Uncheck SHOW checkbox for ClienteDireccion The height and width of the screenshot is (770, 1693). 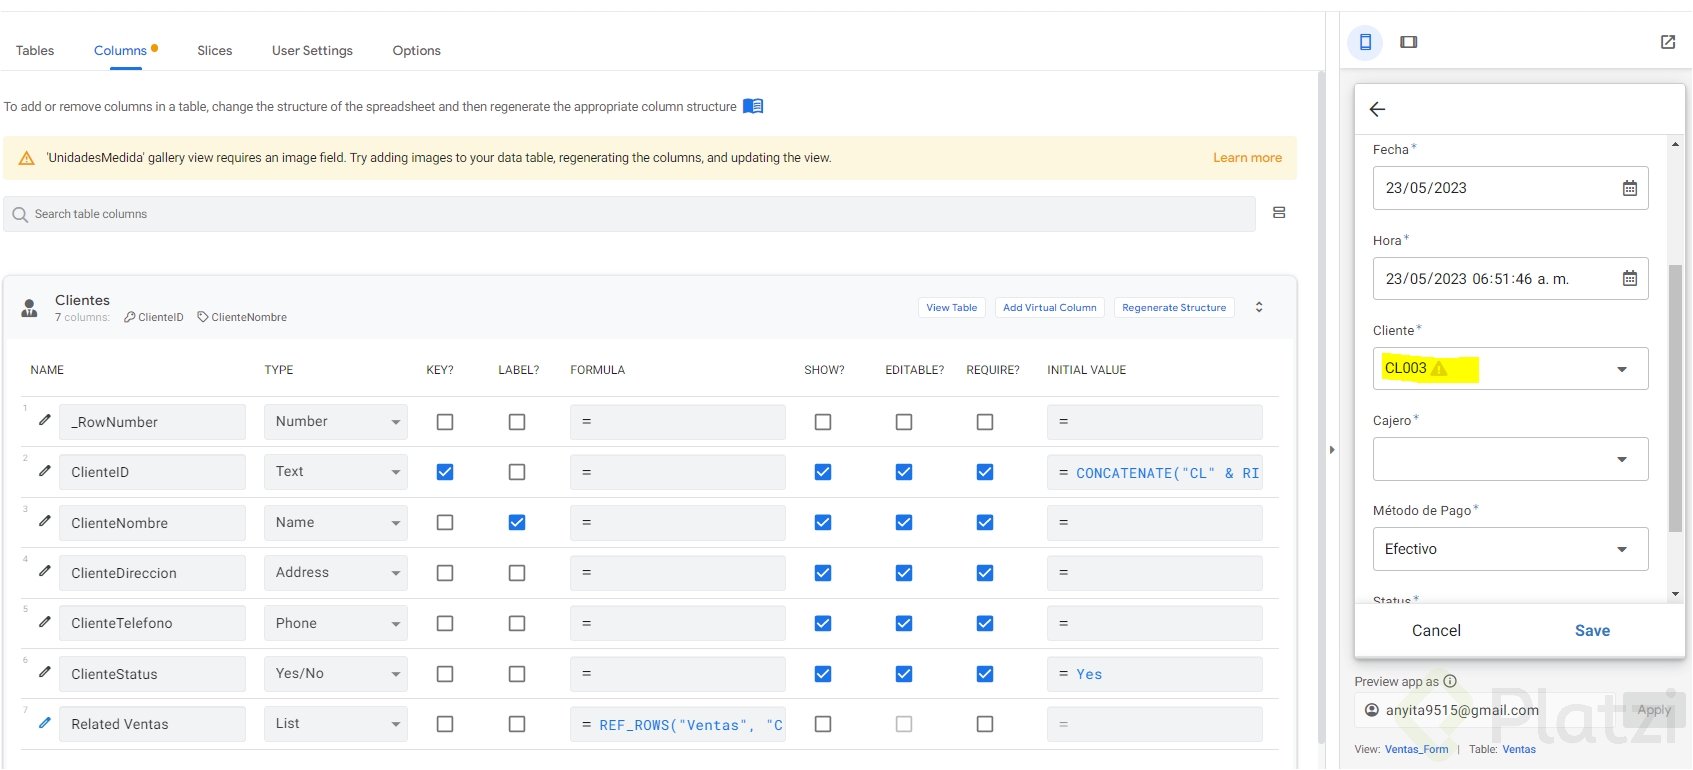click(x=823, y=573)
